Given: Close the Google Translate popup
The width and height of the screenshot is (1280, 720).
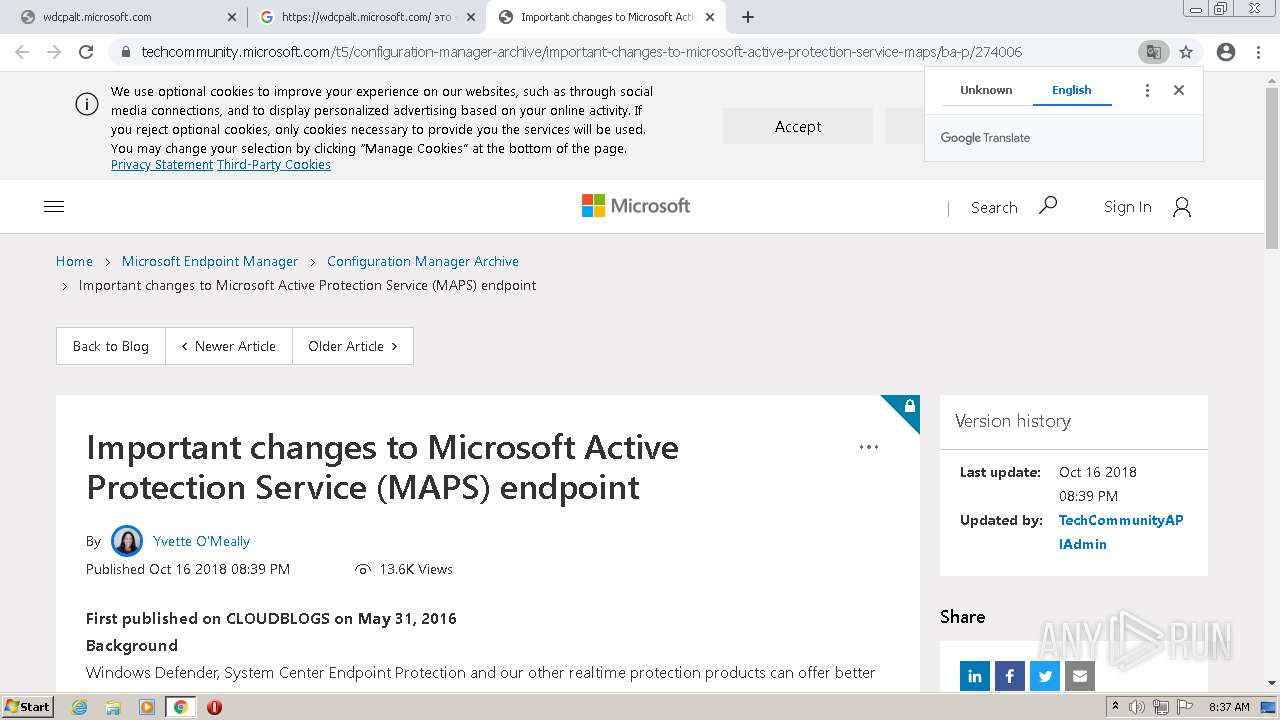Looking at the screenshot, I should pyautogui.click(x=1179, y=90).
